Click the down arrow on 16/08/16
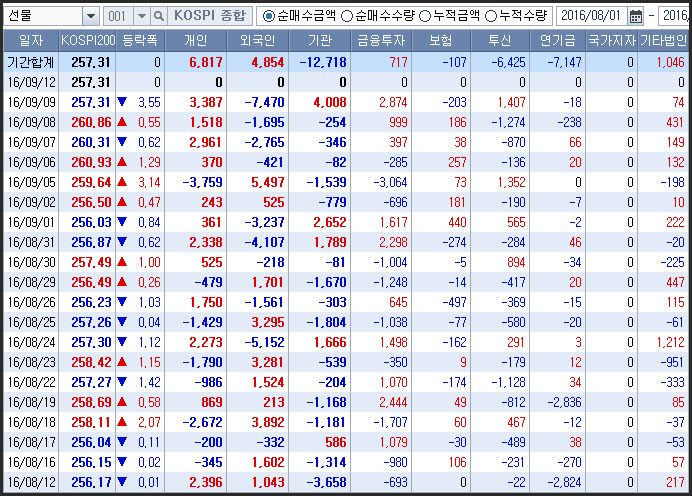Image resolution: width=692 pixels, height=496 pixels. pyautogui.click(x=122, y=462)
